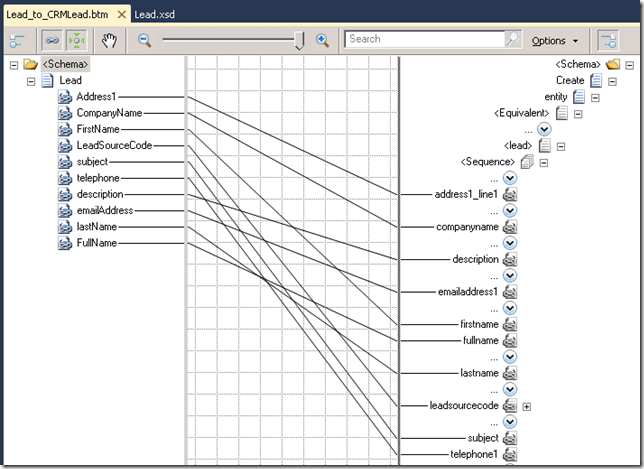Collapse the <Equivalent> node
644x469 pixels.
point(578,114)
